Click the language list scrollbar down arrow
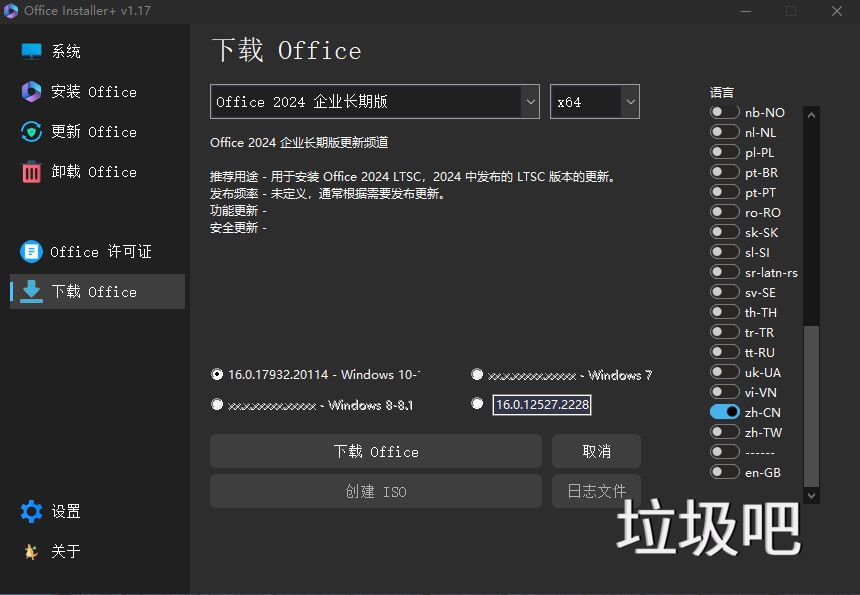The width and height of the screenshot is (860, 595). 812,494
